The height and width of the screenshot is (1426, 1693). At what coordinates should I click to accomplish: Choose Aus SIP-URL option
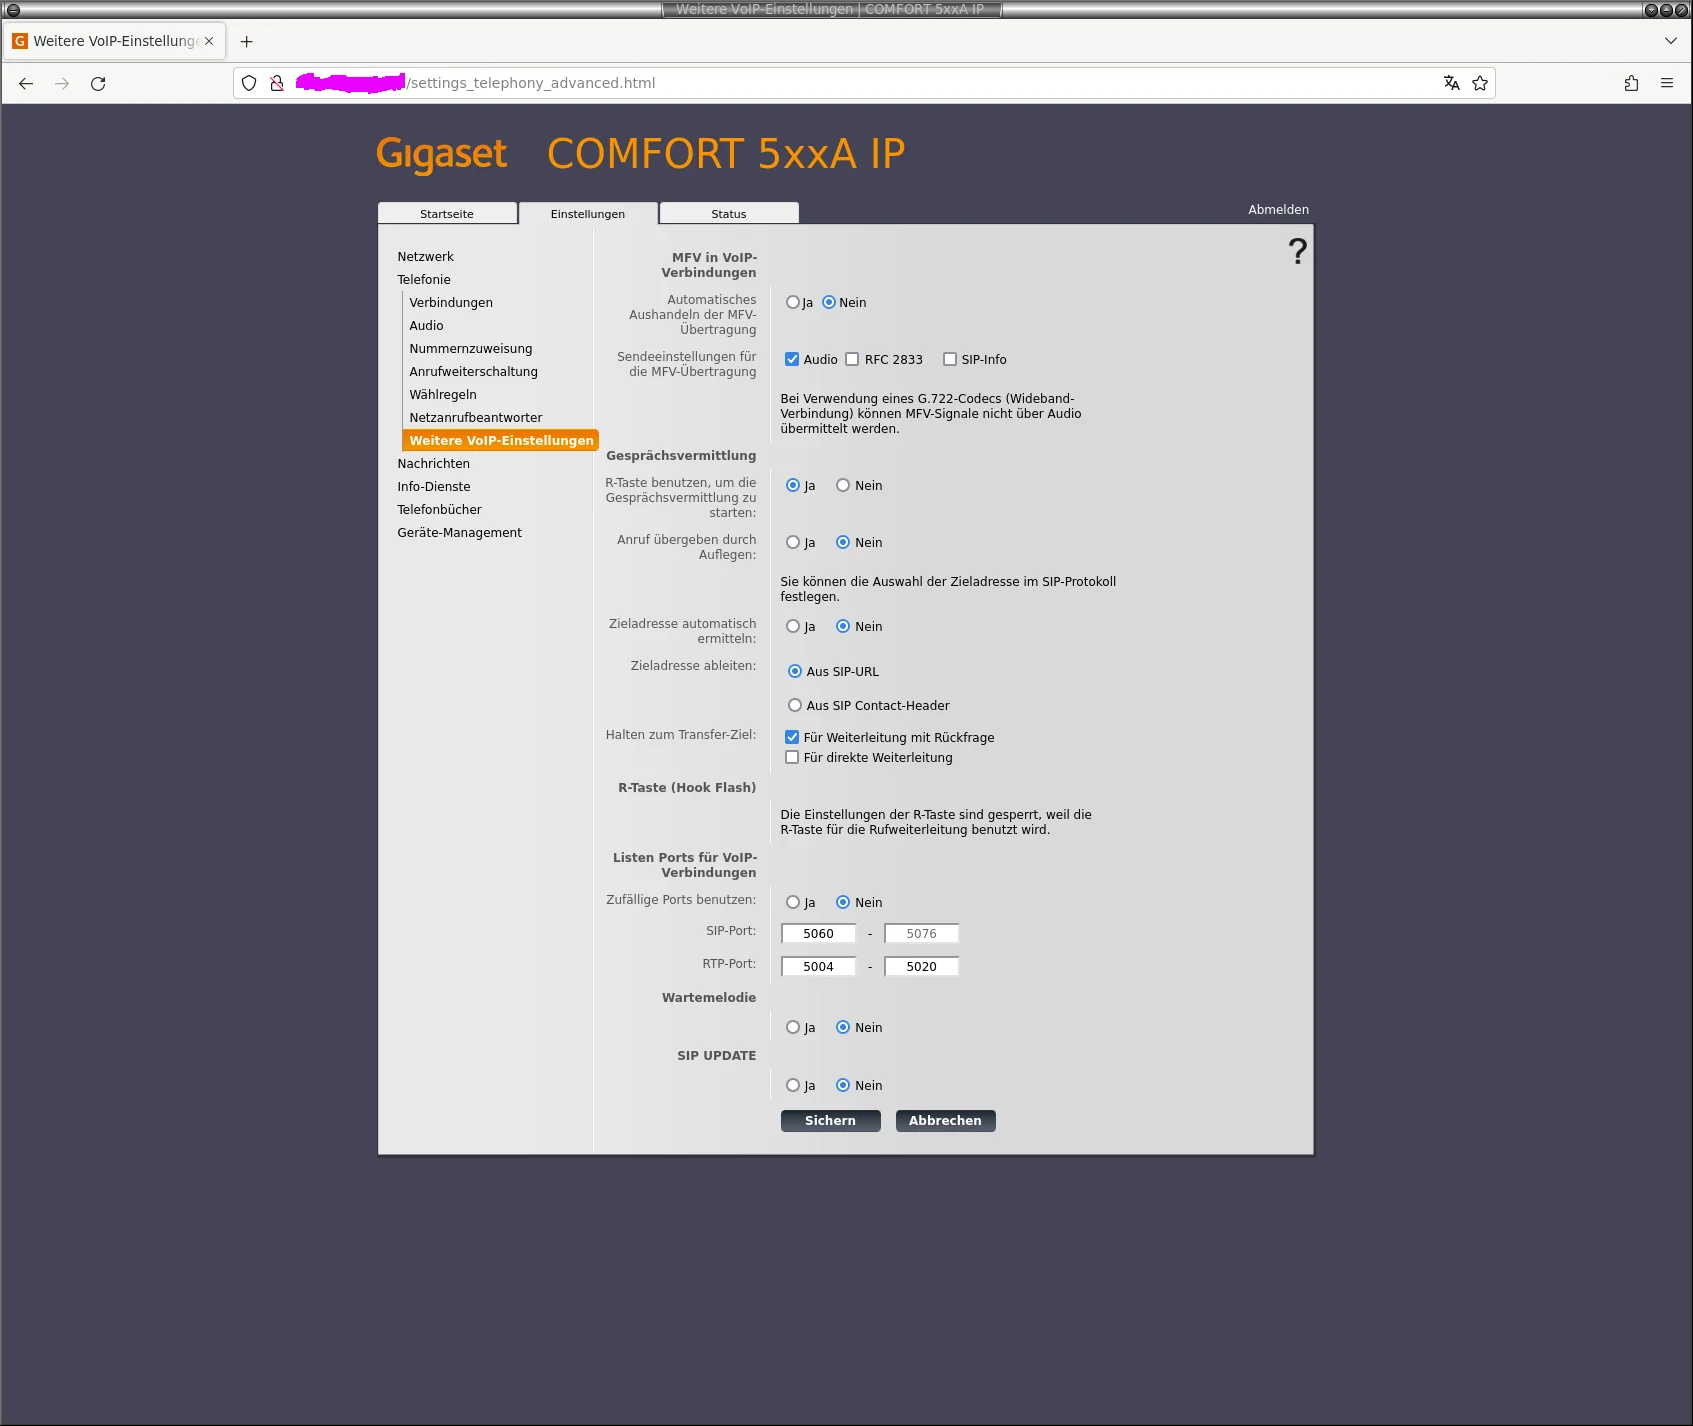795,671
